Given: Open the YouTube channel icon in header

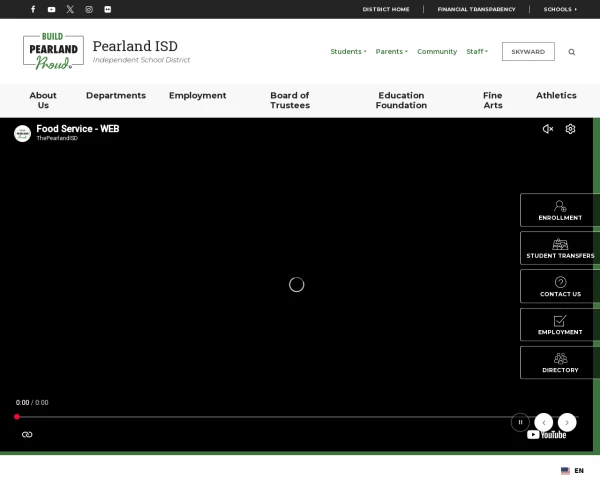Looking at the screenshot, I should pyautogui.click(x=51, y=9).
